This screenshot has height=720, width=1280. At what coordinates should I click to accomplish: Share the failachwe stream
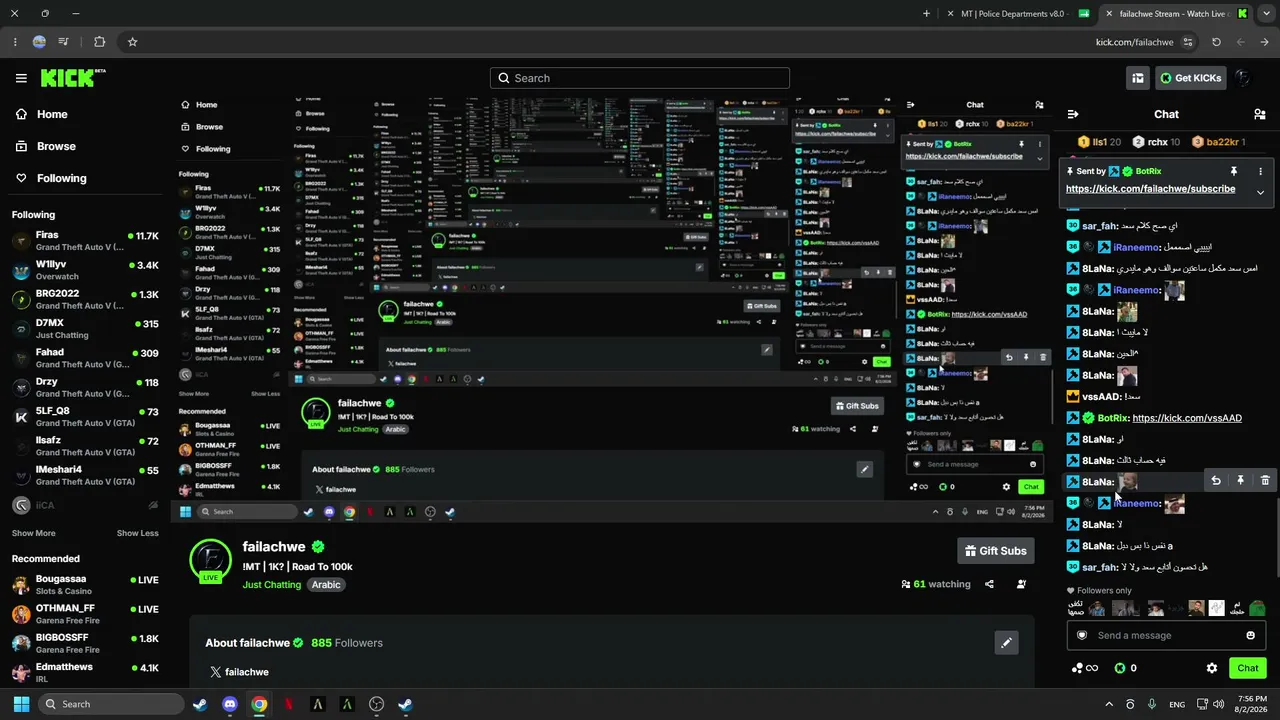[989, 584]
